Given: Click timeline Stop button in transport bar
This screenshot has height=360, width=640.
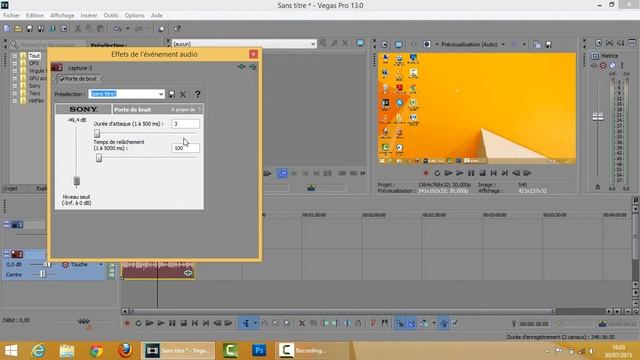Looking at the screenshot, I should 184,323.
